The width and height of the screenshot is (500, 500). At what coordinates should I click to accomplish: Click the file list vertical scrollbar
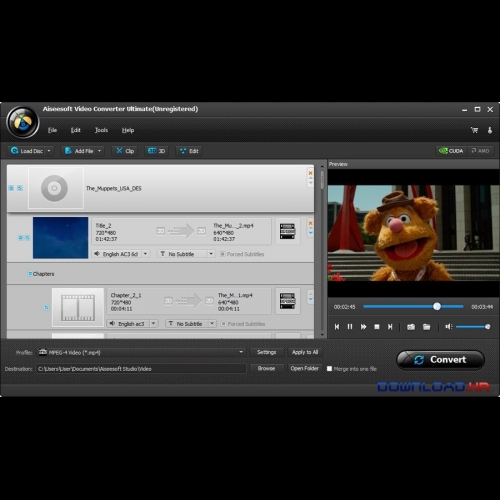[322, 180]
